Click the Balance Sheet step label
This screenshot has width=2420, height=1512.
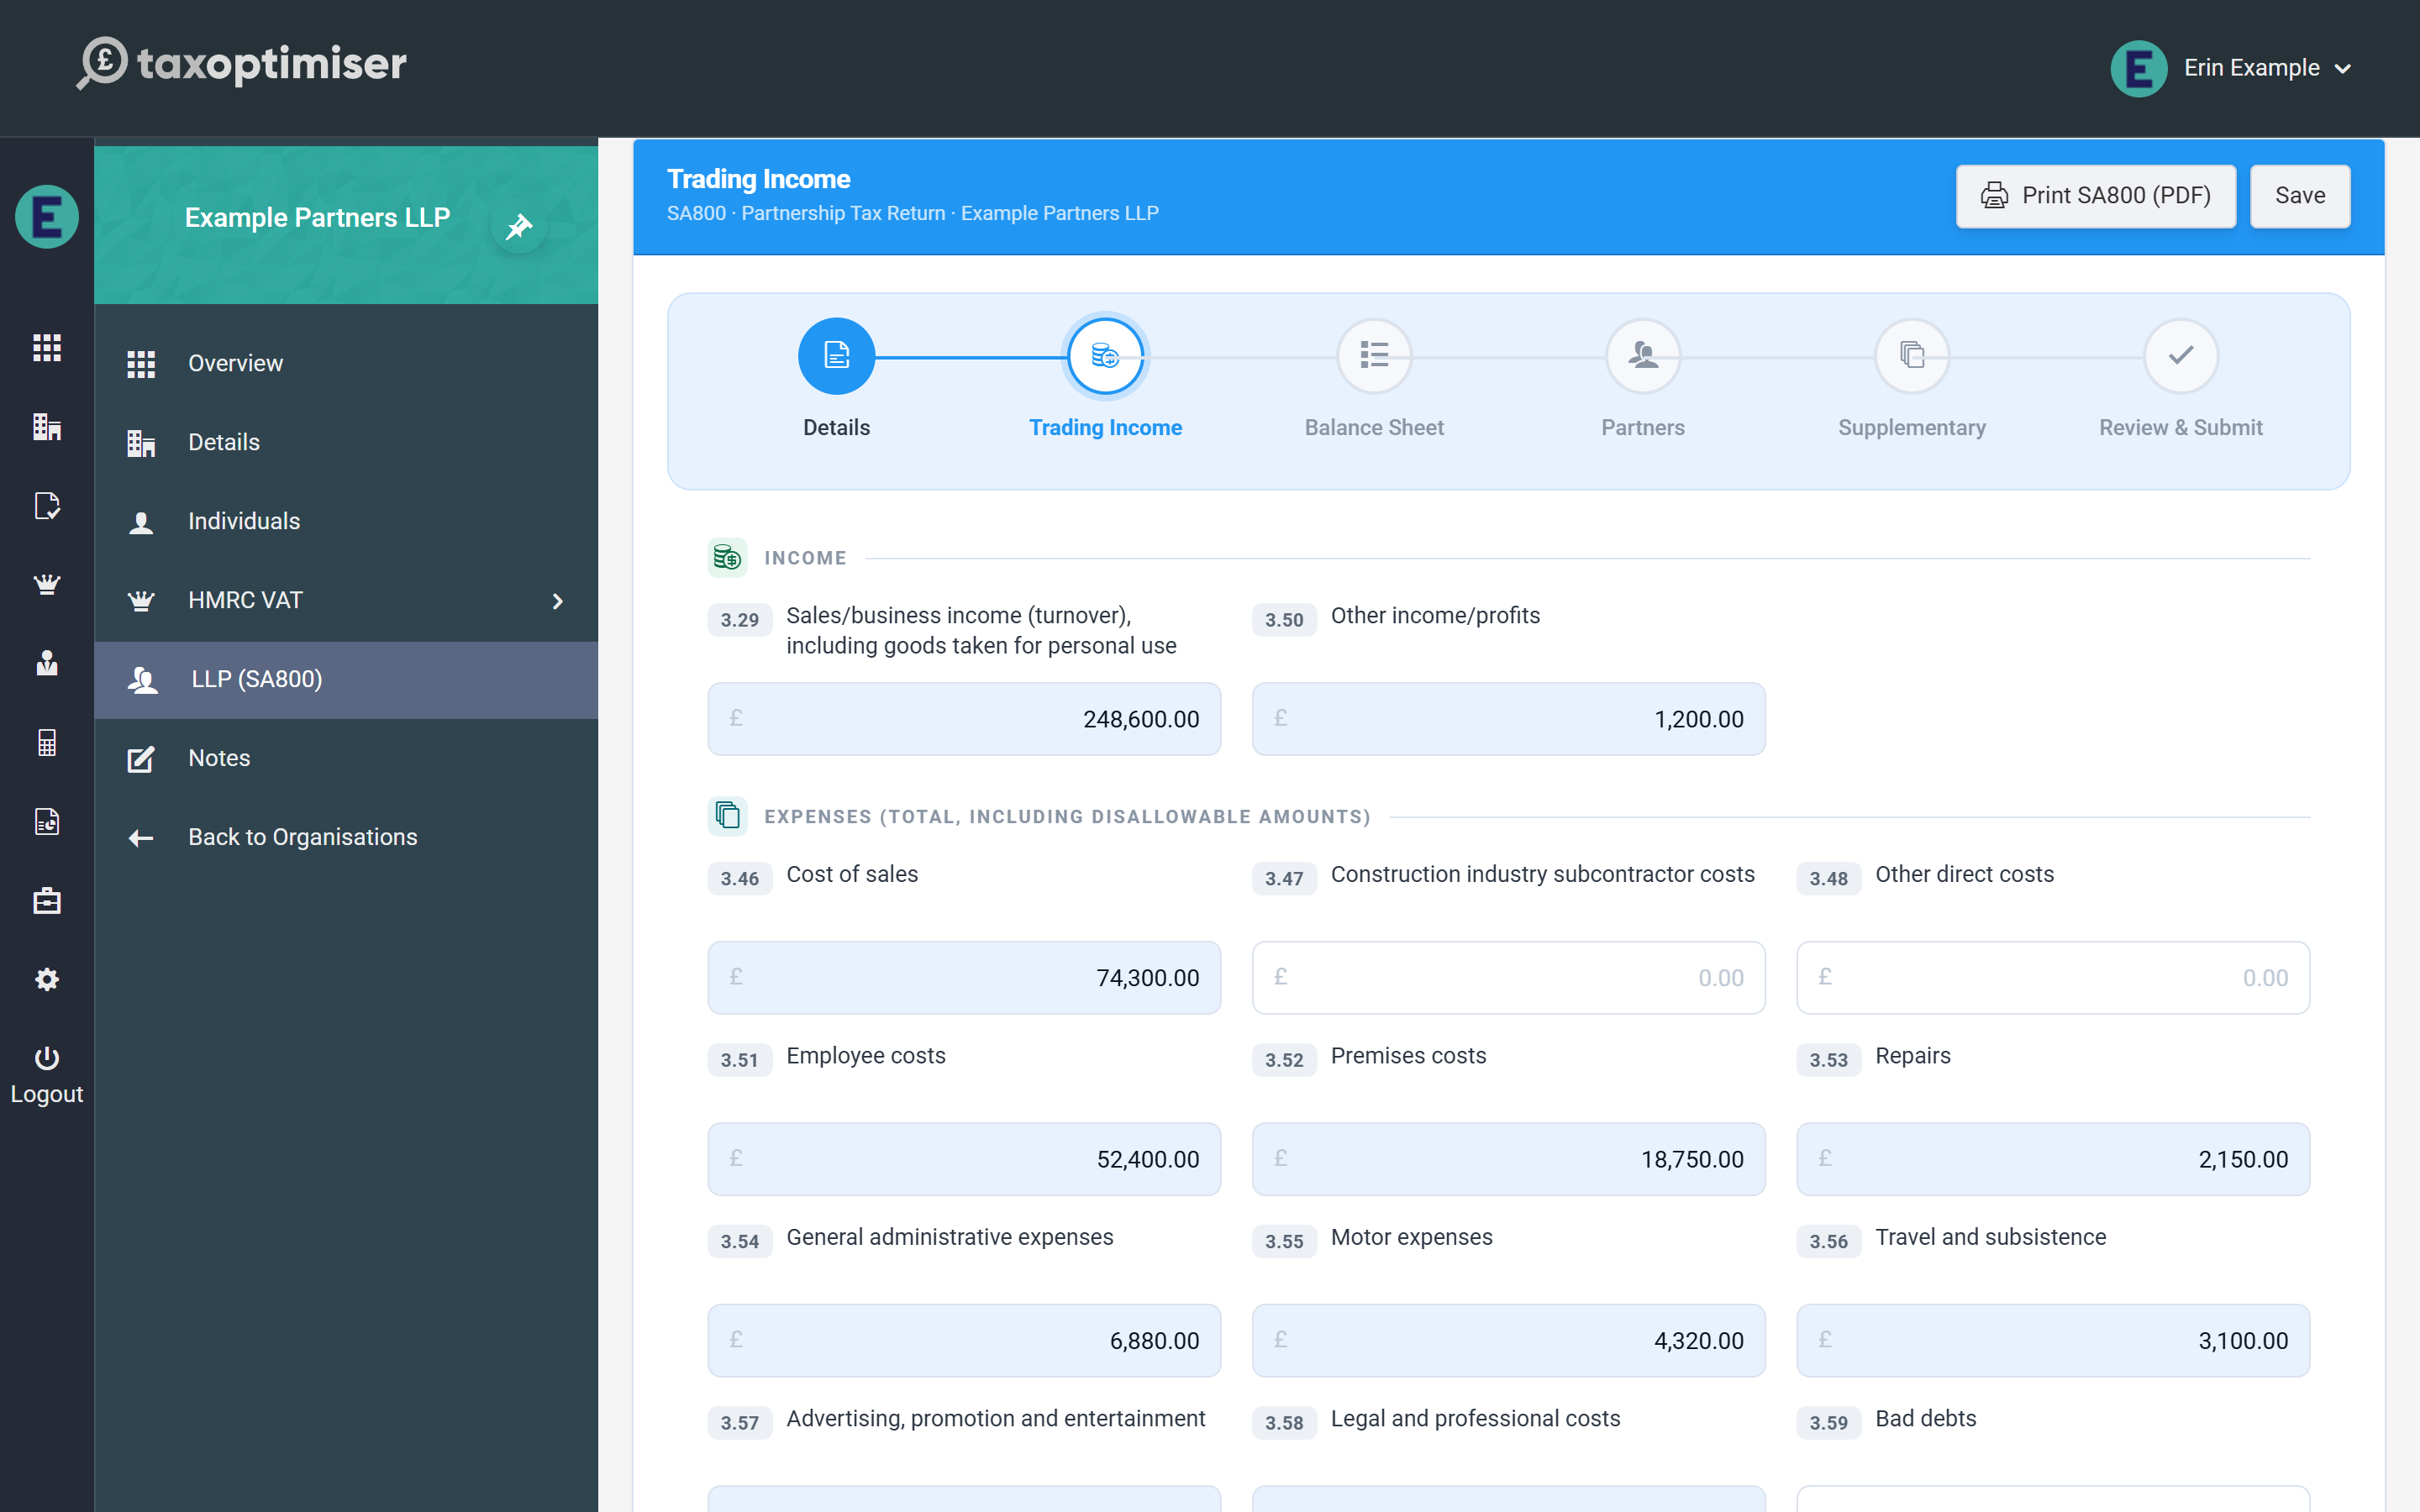1374,428
